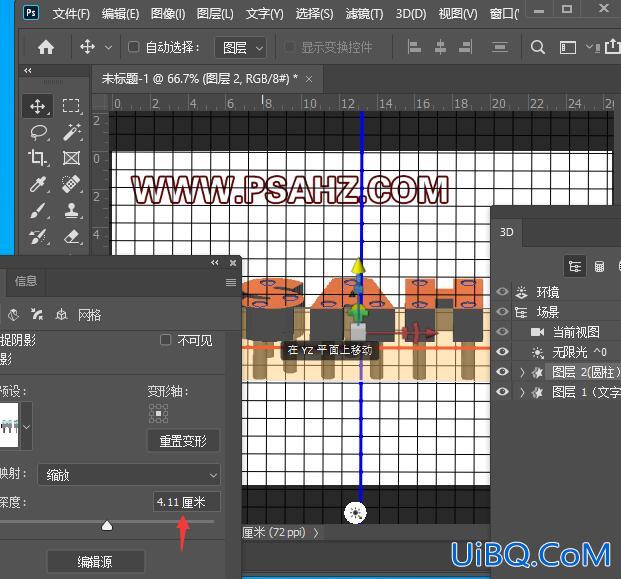Select the Spot Healing Brush tool
This screenshot has width=621, height=579.
coord(71,184)
